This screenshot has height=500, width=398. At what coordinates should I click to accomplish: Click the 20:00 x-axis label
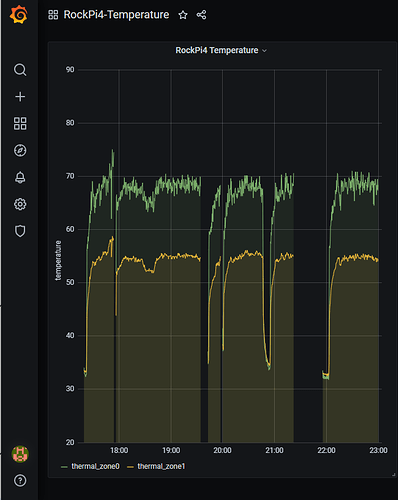pyautogui.click(x=222, y=450)
